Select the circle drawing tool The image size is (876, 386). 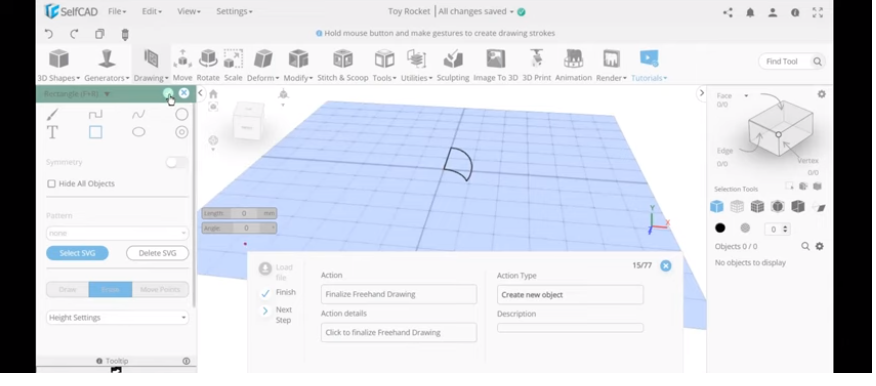[x=182, y=115]
